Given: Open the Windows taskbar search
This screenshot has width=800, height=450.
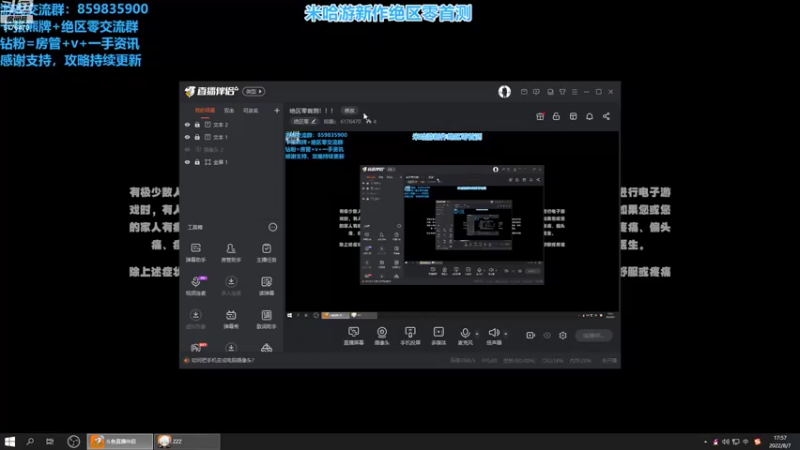Looking at the screenshot, I should click(x=30, y=441).
